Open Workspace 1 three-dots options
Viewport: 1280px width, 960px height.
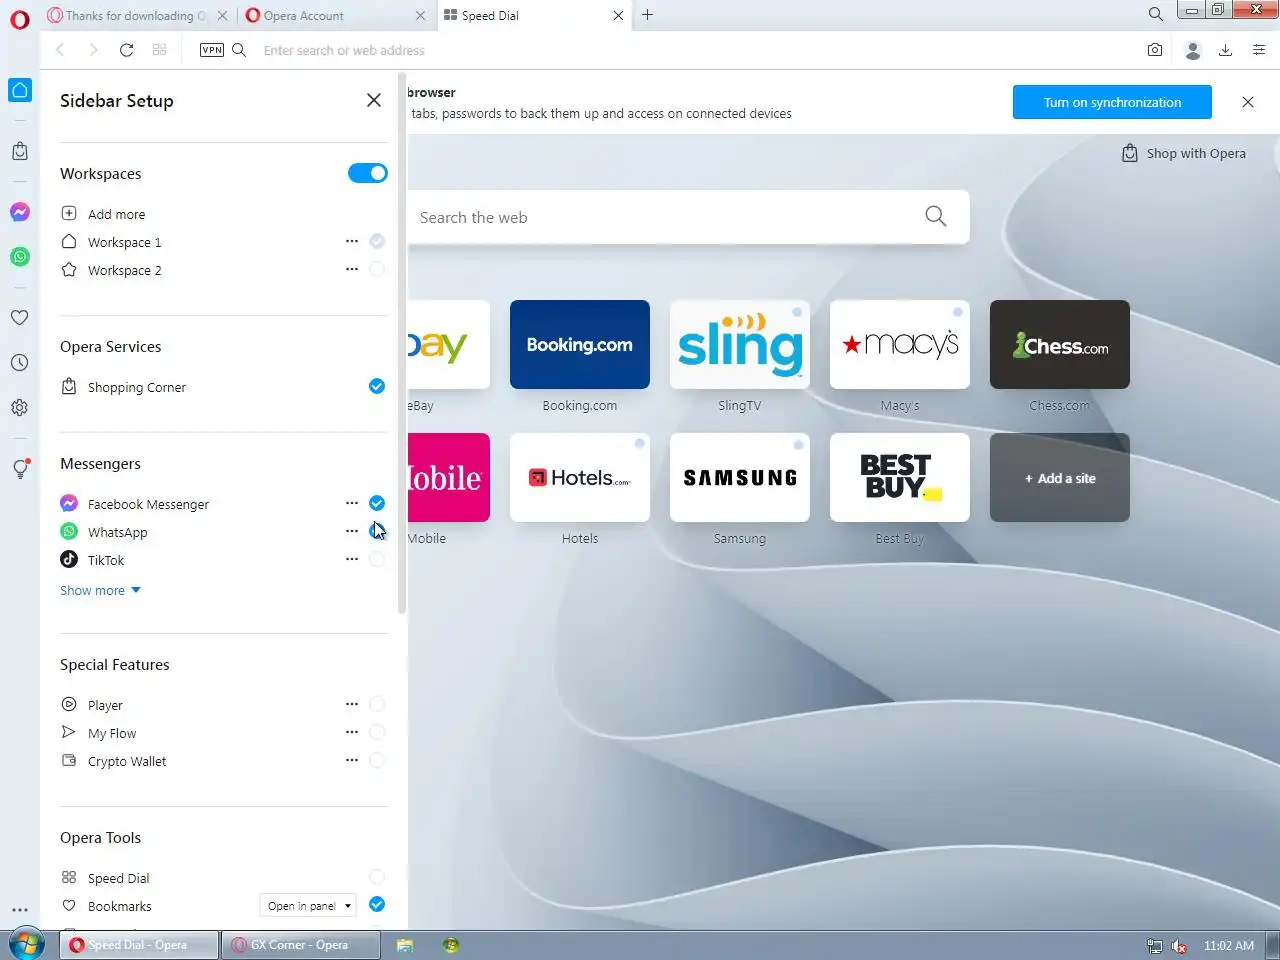(352, 241)
